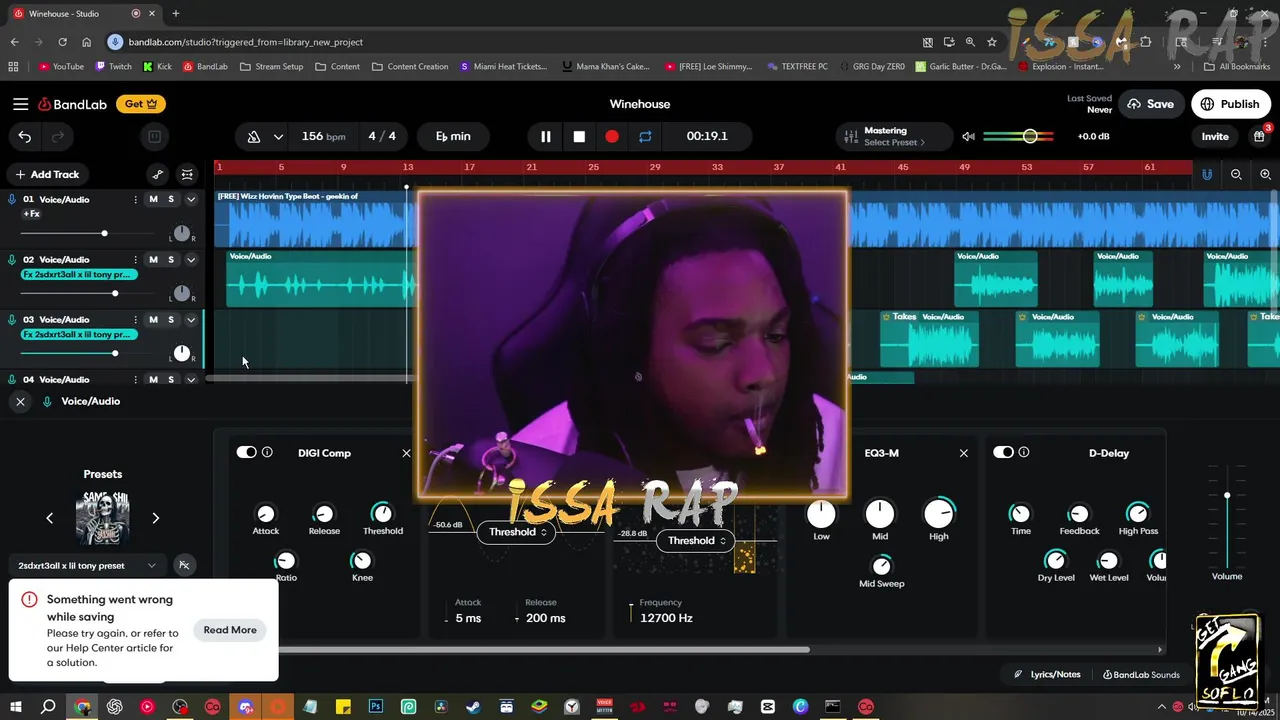The image size is (1280, 720).
Task: Click the collapse tracks icon beside automation
Action: (x=187, y=175)
